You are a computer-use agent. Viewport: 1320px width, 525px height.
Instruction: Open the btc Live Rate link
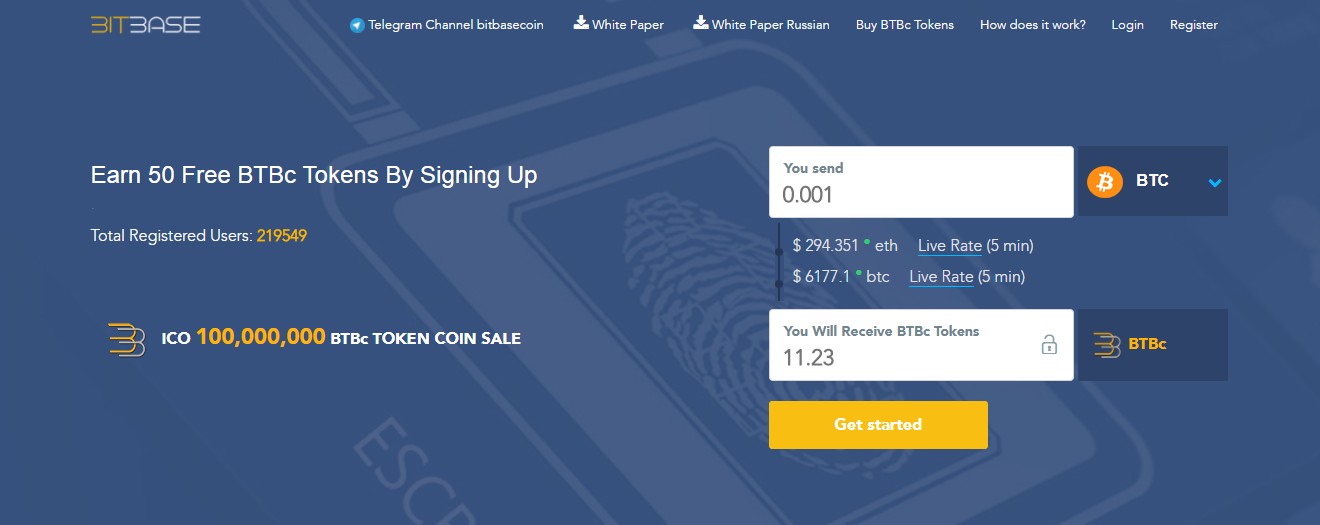tap(941, 277)
